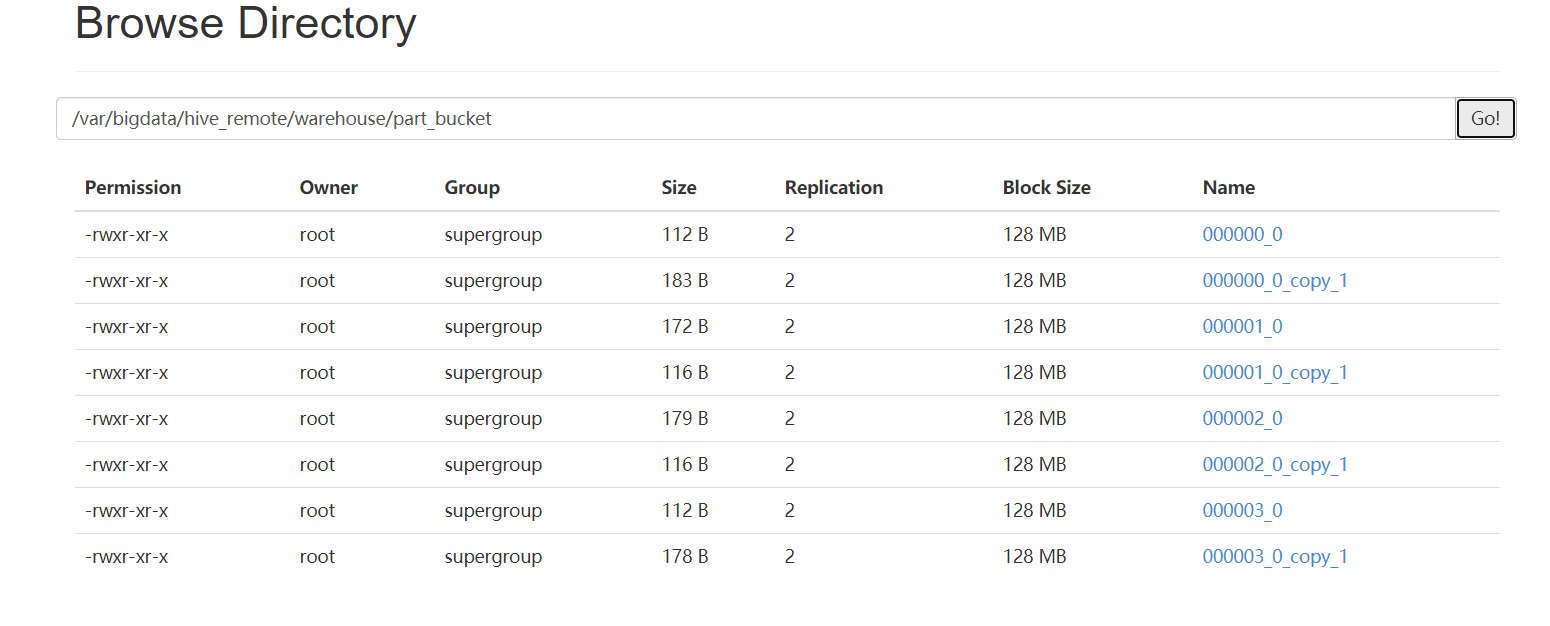Open the 000000_0_copy_1 file link
The height and width of the screenshot is (626, 1550).
(x=1275, y=281)
